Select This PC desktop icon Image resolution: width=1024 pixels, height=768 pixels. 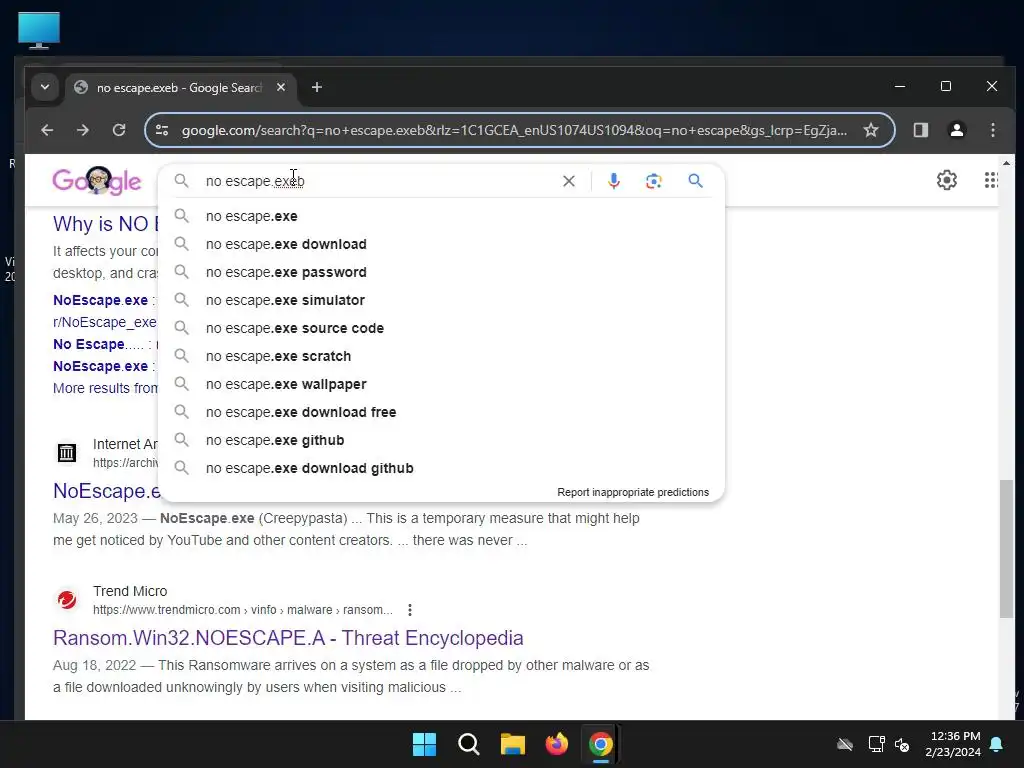click(x=39, y=31)
